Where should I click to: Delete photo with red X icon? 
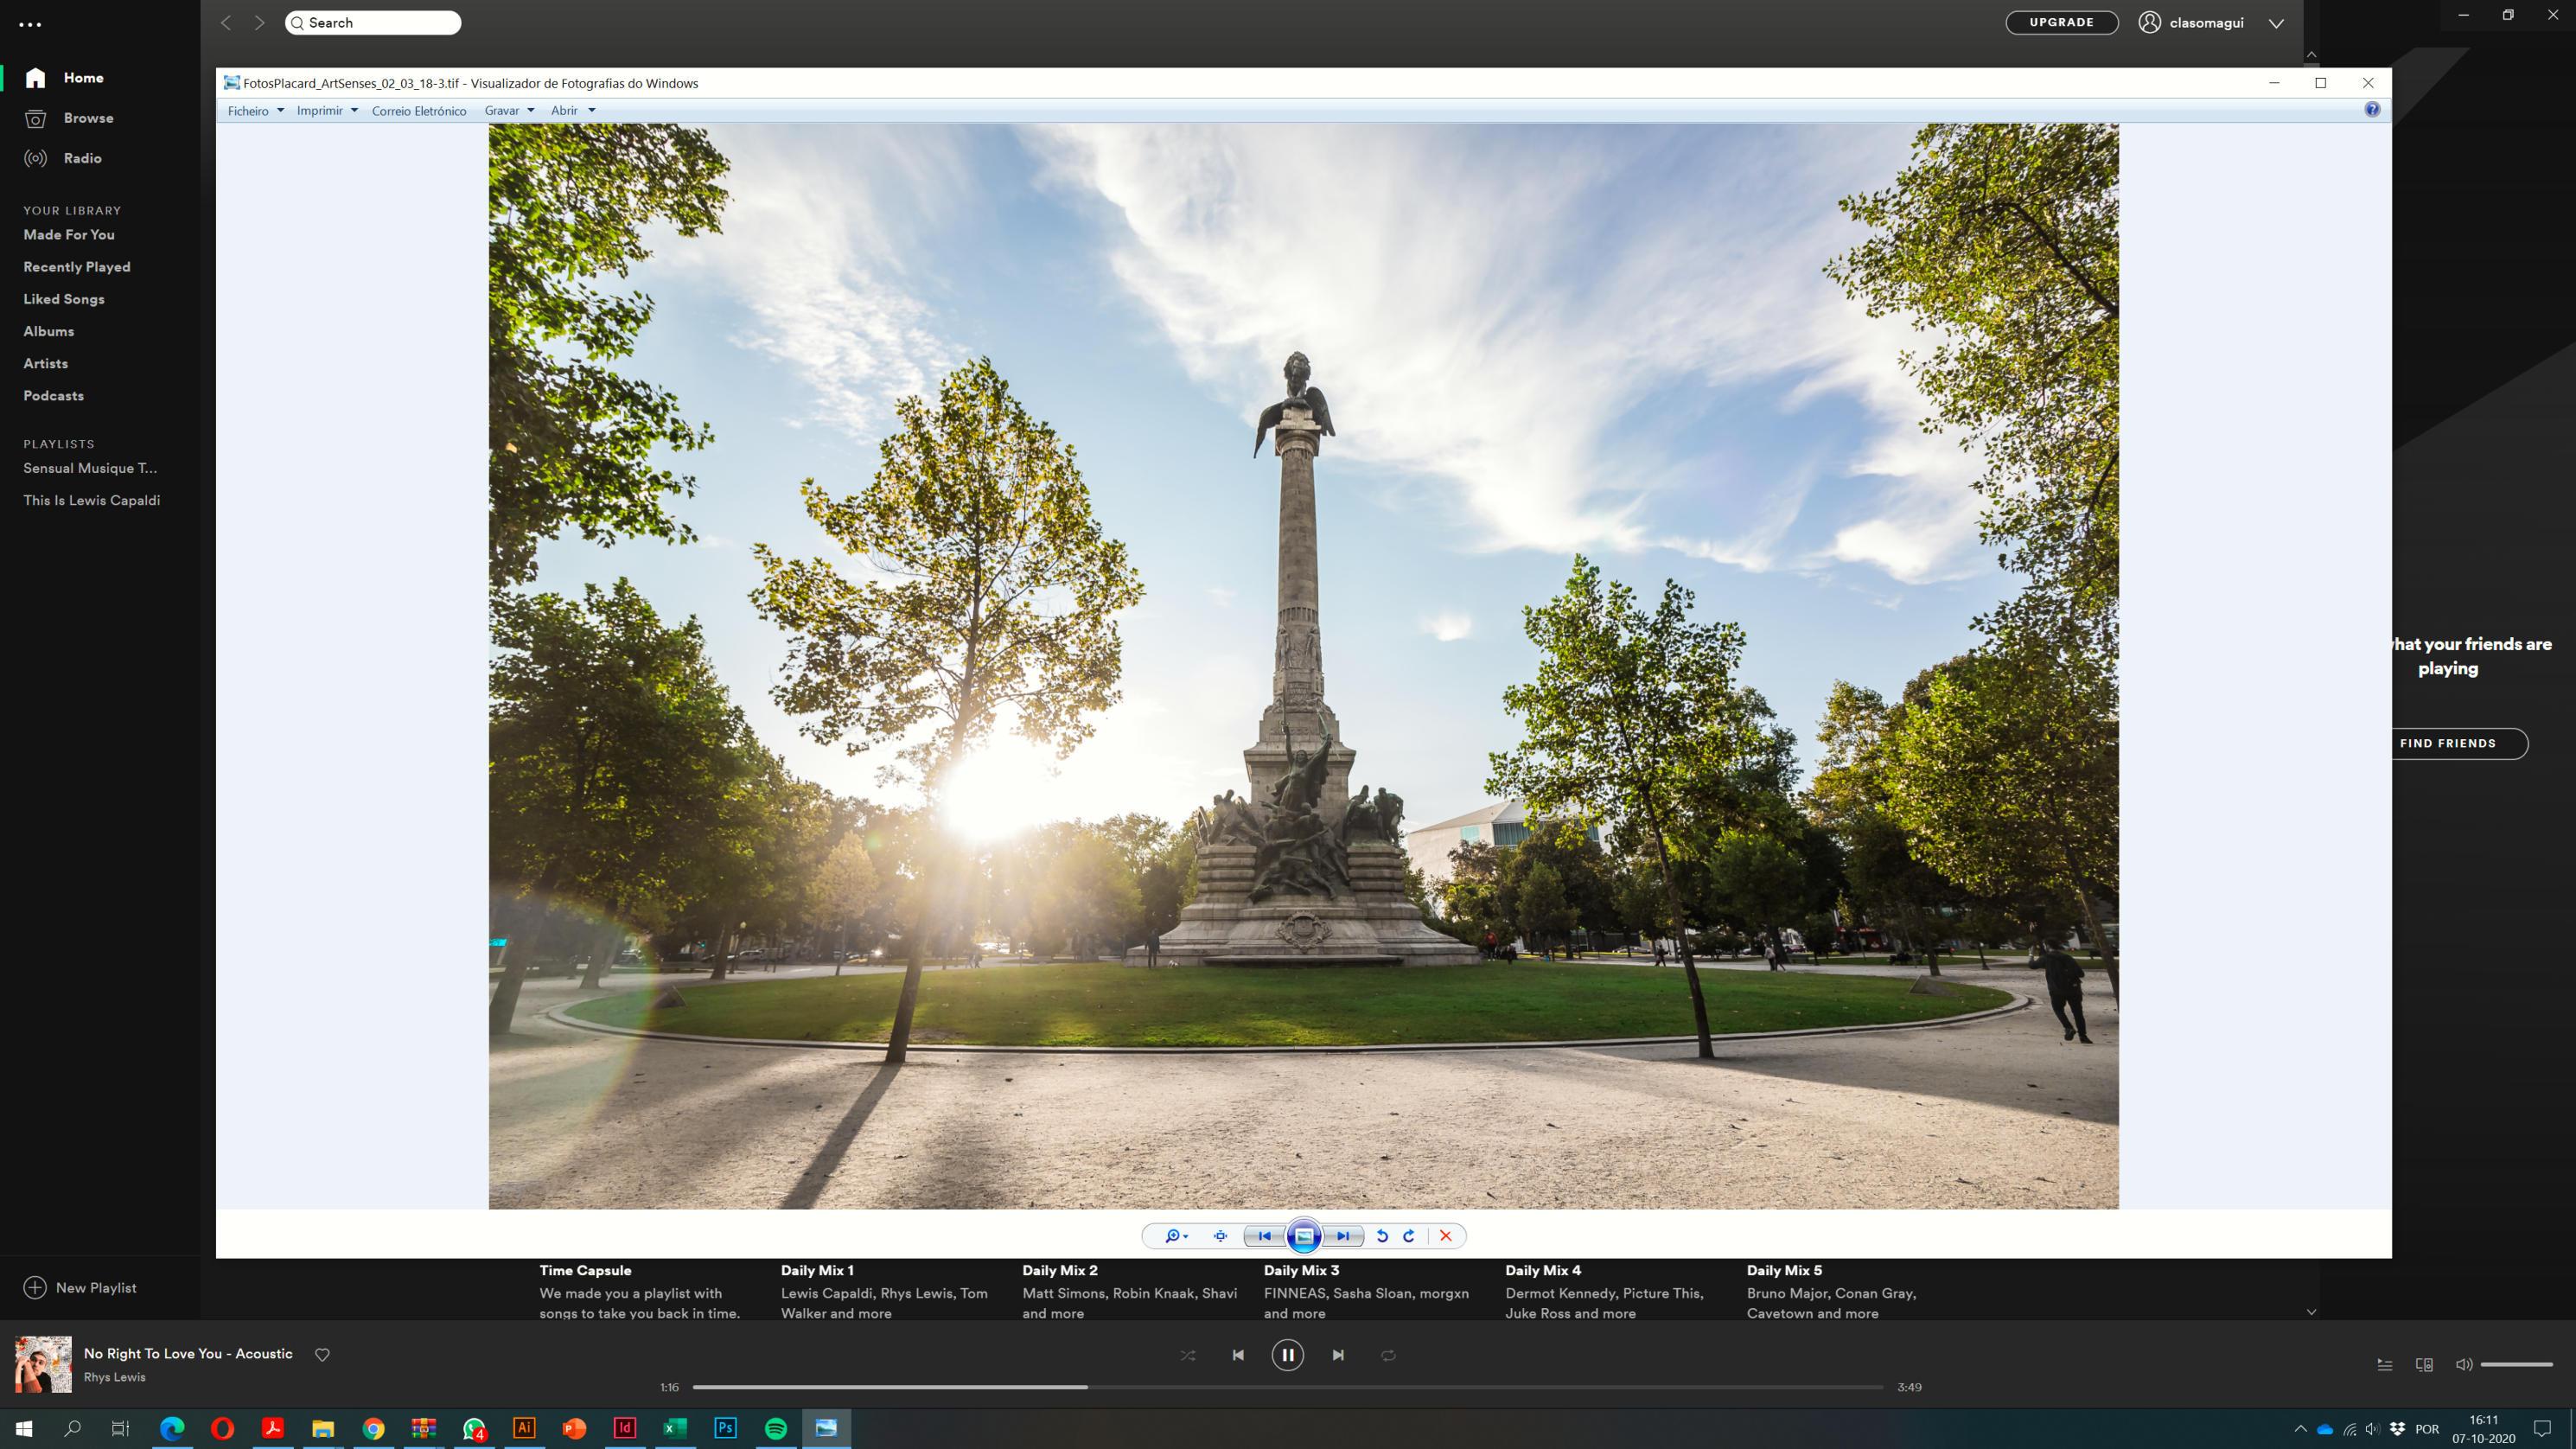(x=1445, y=1236)
